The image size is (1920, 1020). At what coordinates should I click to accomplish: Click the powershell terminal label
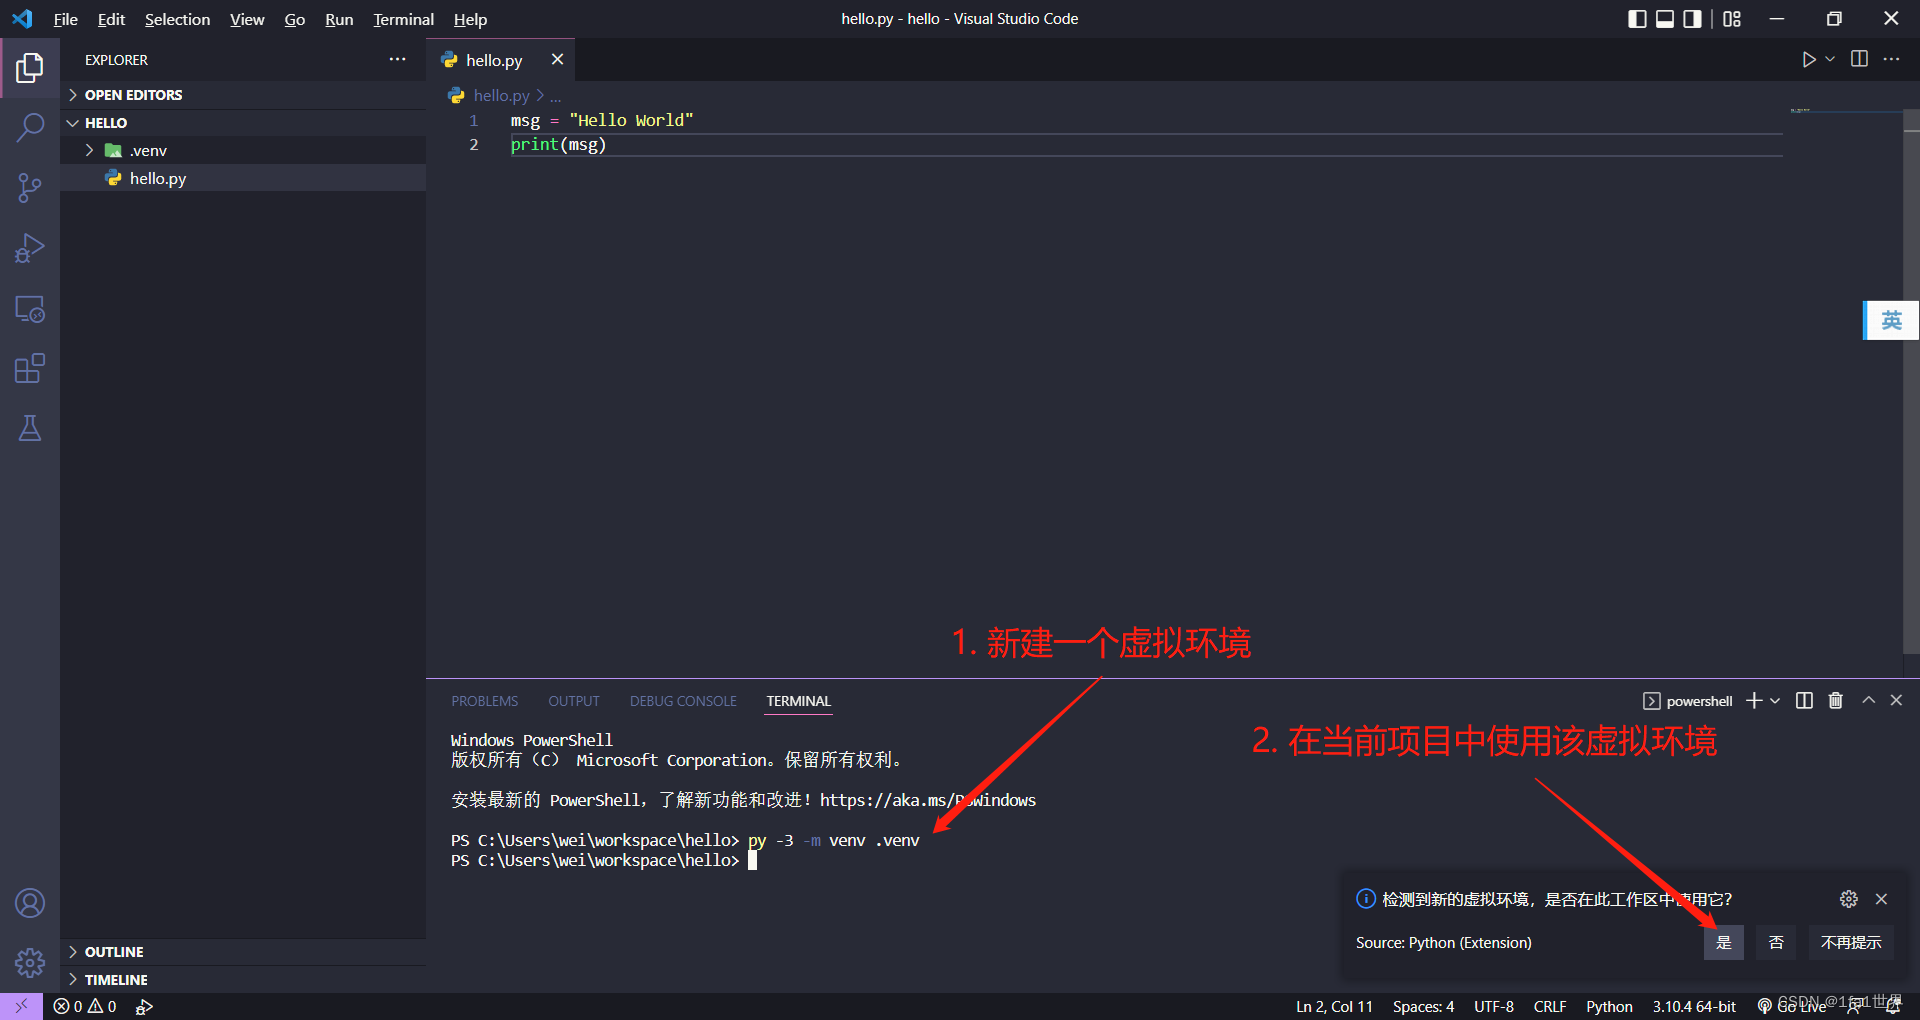(1688, 701)
